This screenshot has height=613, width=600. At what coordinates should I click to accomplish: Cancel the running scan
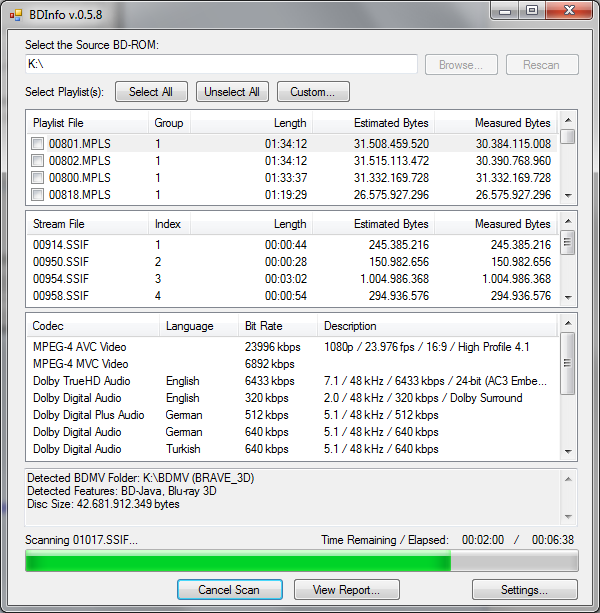[x=229, y=590]
